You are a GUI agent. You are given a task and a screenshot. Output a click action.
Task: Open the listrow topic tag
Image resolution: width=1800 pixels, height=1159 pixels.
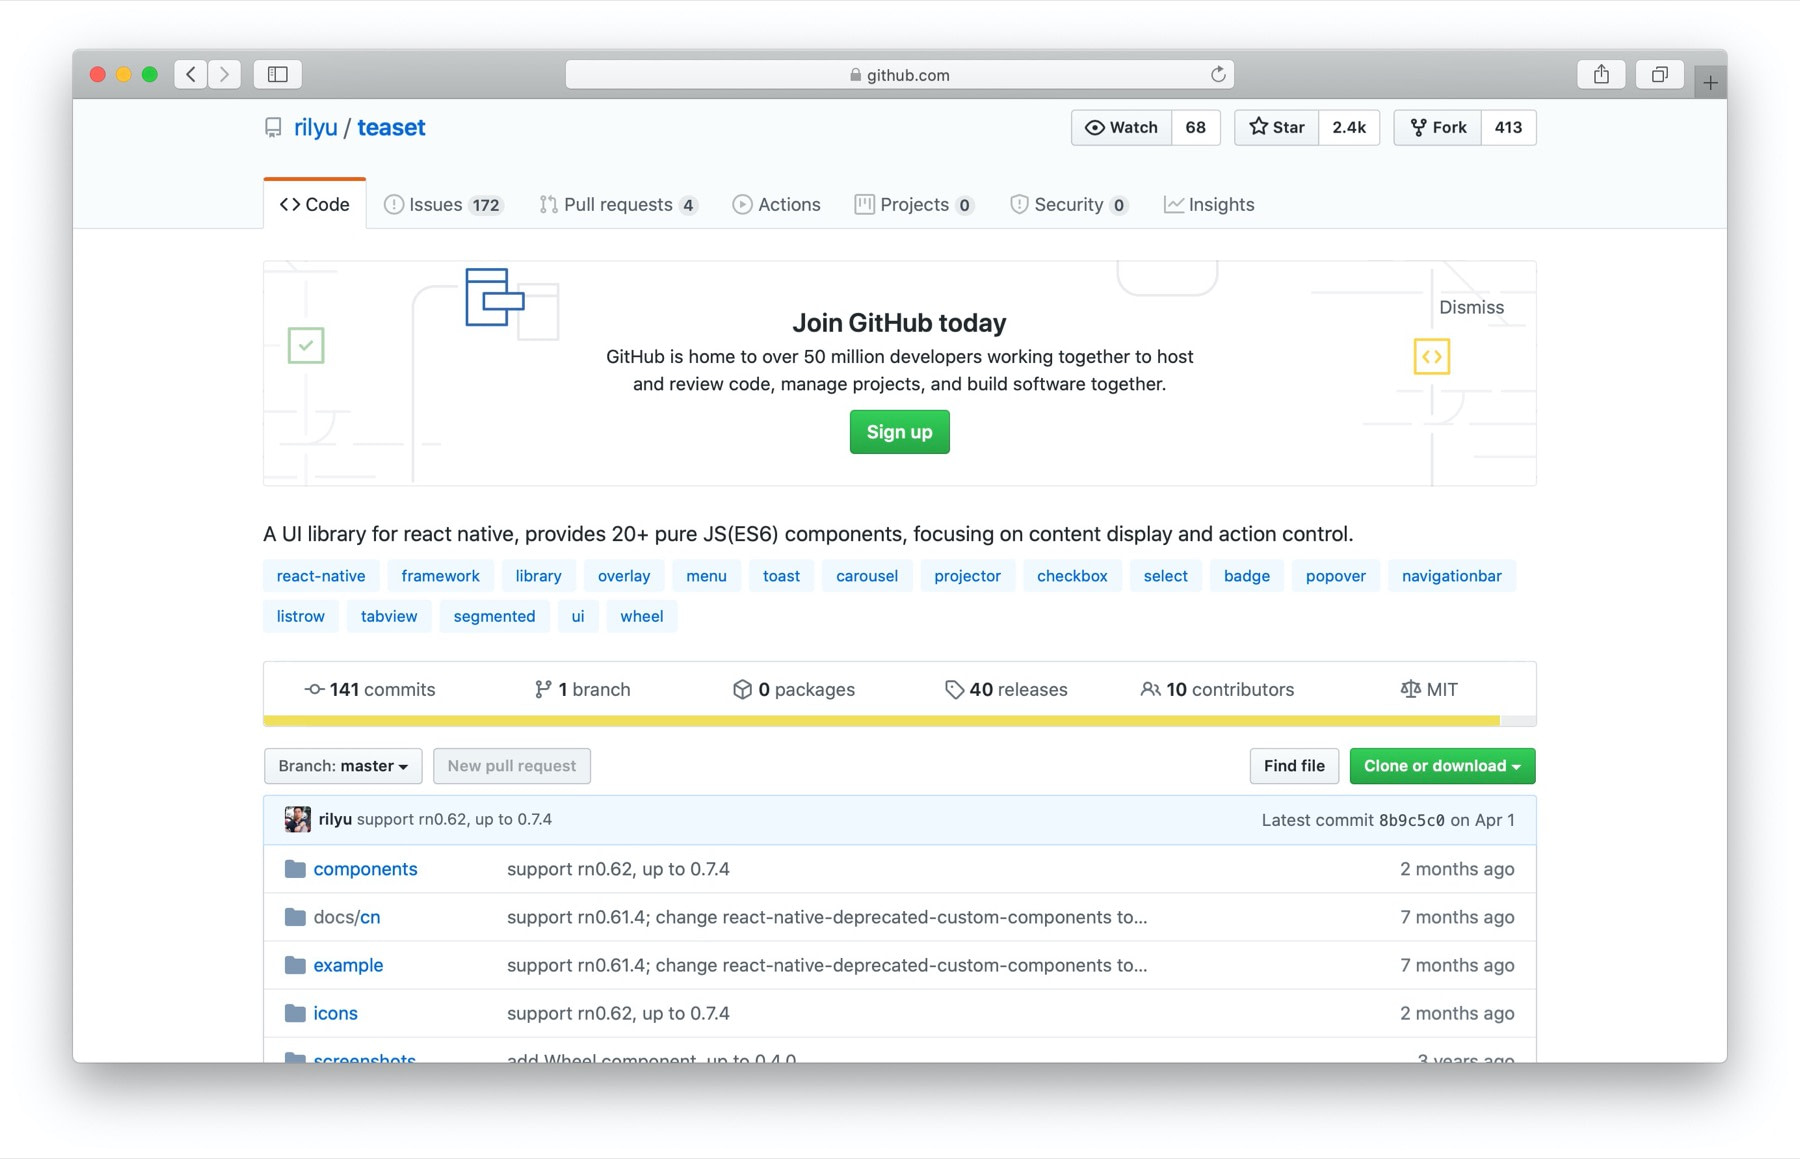(x=300, y=616)
